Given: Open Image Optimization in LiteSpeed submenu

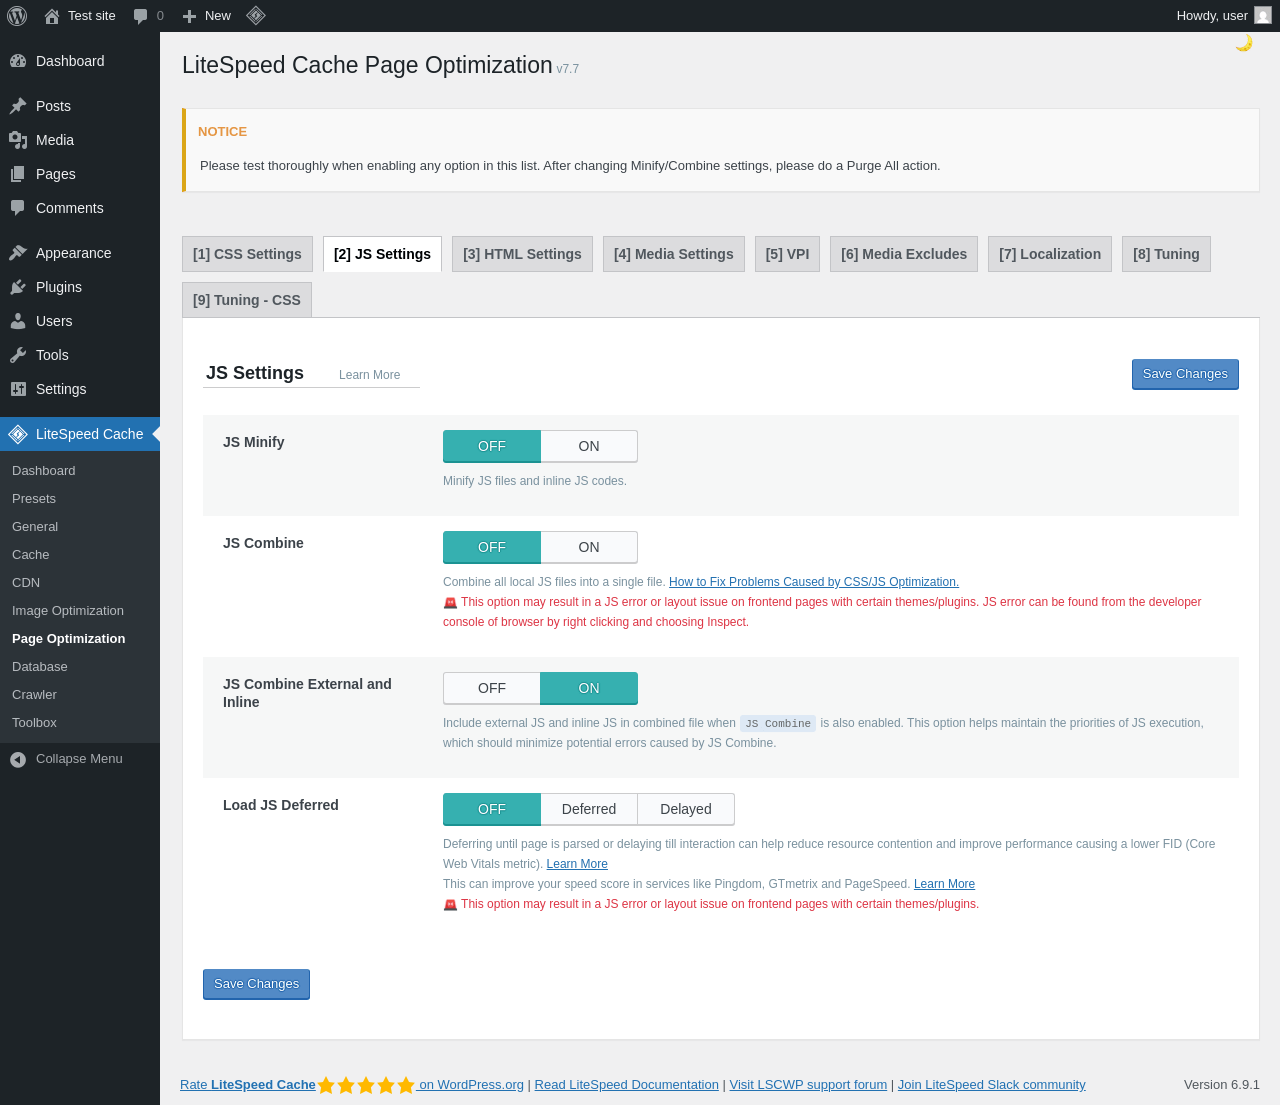Looking at the screenshot, I should (68, 611).
